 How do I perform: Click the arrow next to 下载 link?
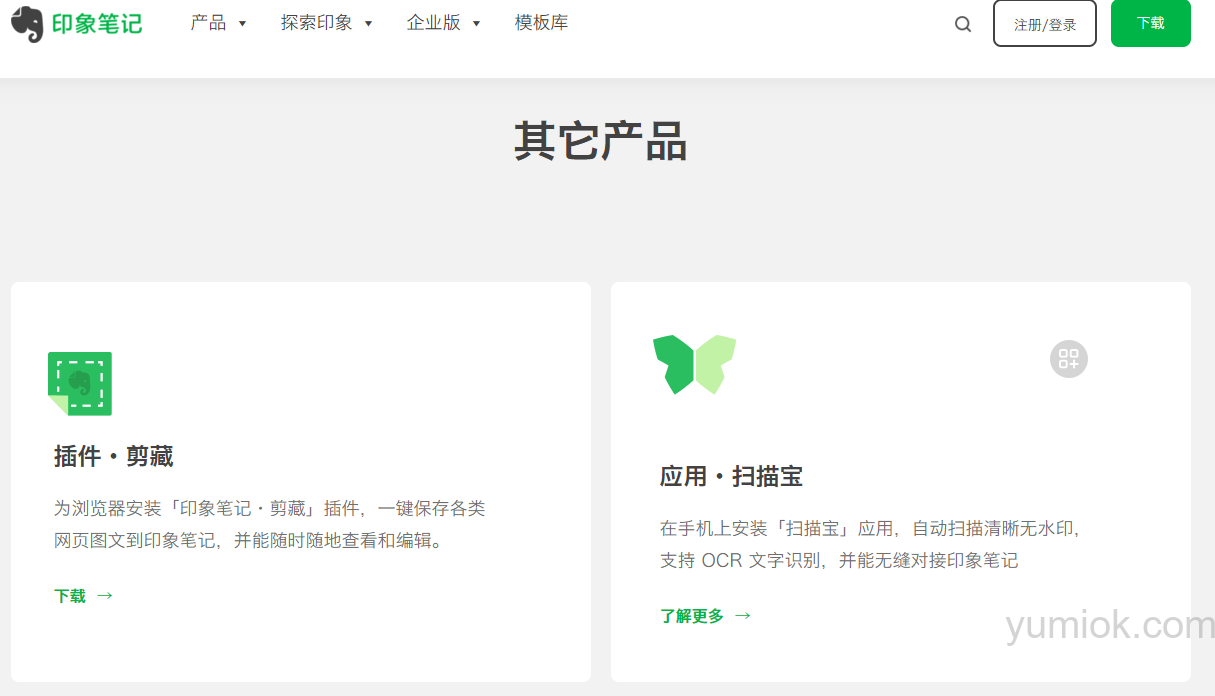105,595
